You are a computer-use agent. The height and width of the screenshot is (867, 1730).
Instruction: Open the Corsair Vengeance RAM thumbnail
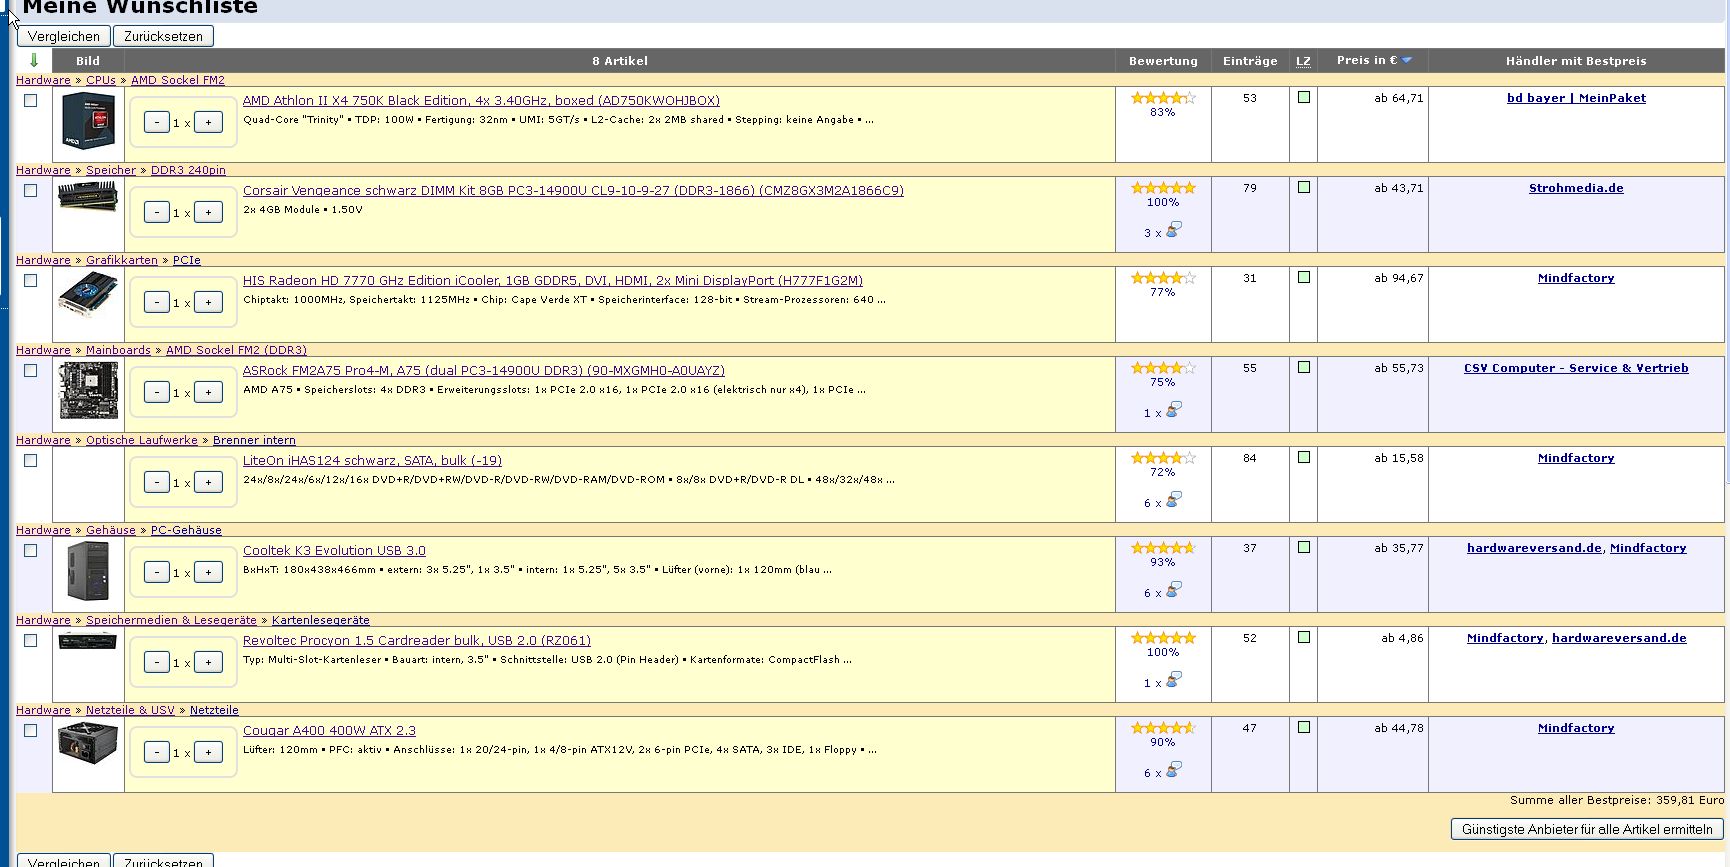point(88,195)
